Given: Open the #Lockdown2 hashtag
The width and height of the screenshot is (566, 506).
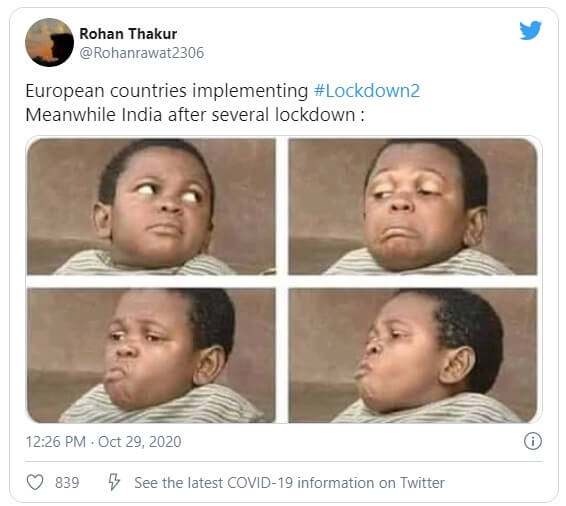Looking at the screenshot, I should (x=367, y=91).
